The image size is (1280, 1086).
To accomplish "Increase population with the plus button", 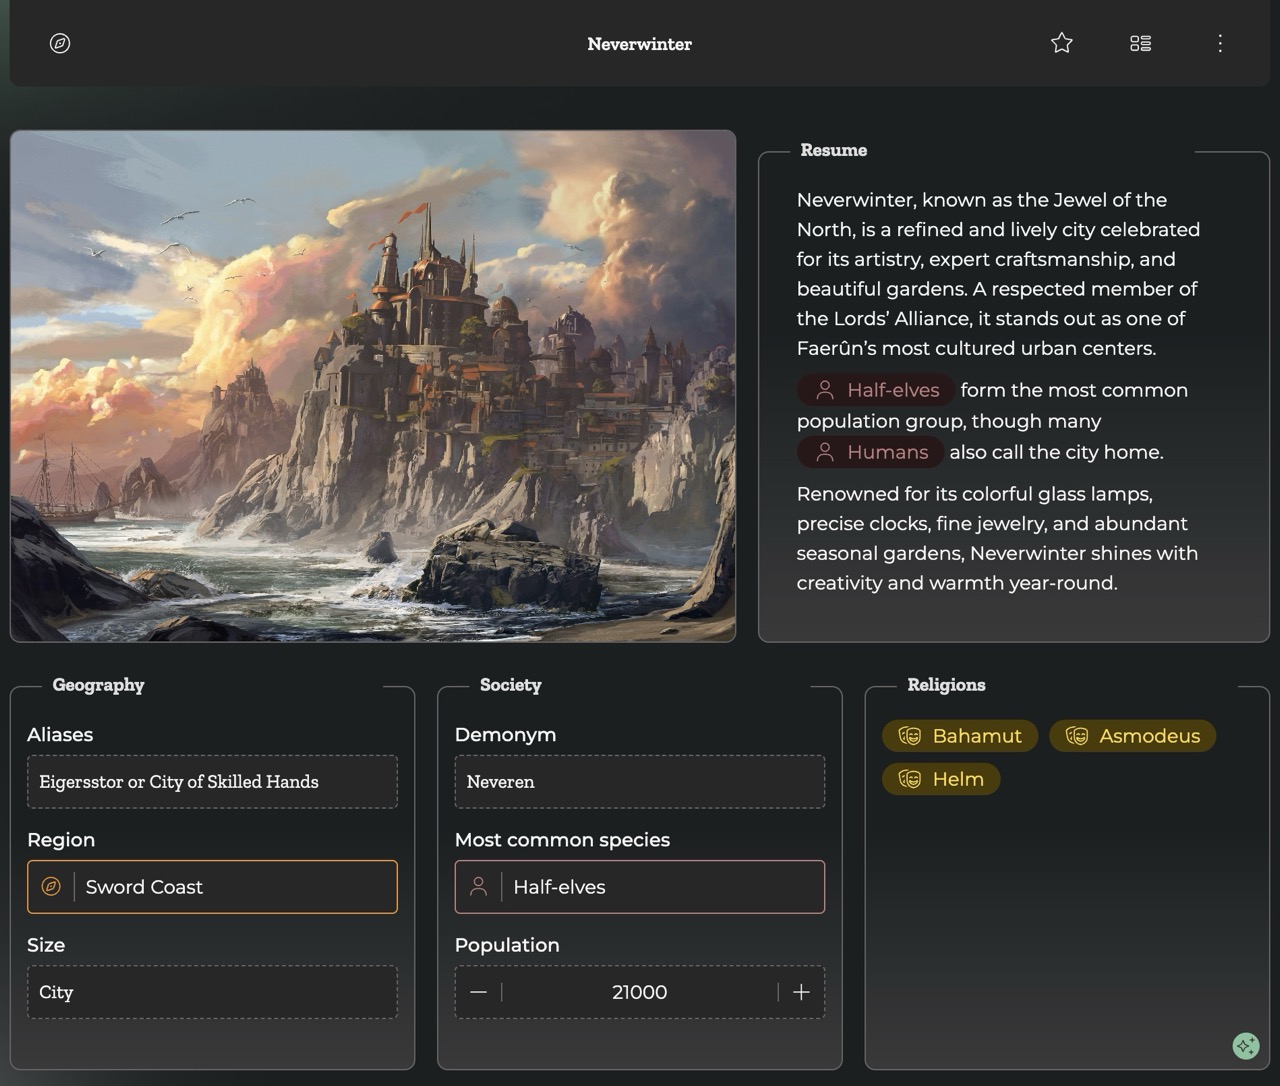I will (x=801, y=992).
